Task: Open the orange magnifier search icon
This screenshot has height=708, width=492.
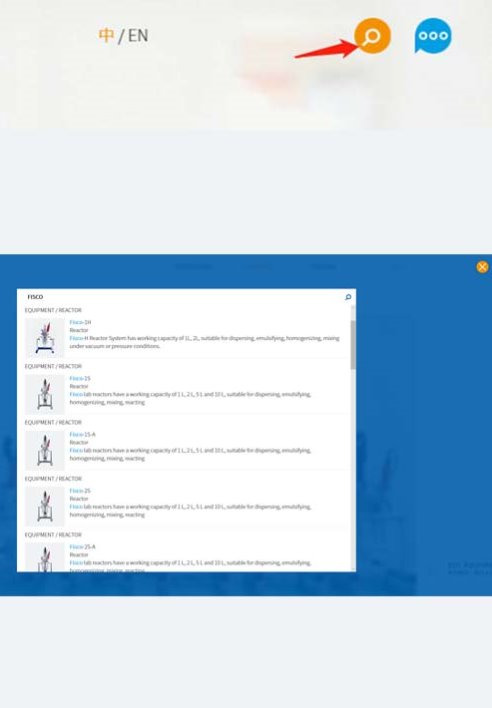Action: 372,36
